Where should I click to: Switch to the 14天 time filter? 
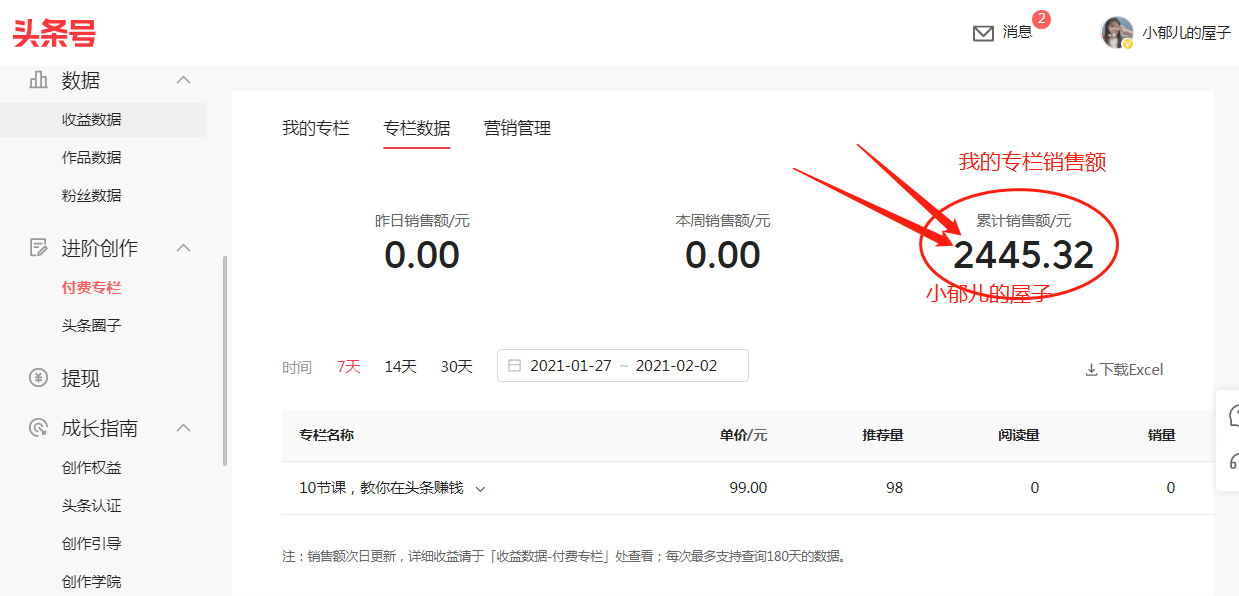(x=400, y=366)
